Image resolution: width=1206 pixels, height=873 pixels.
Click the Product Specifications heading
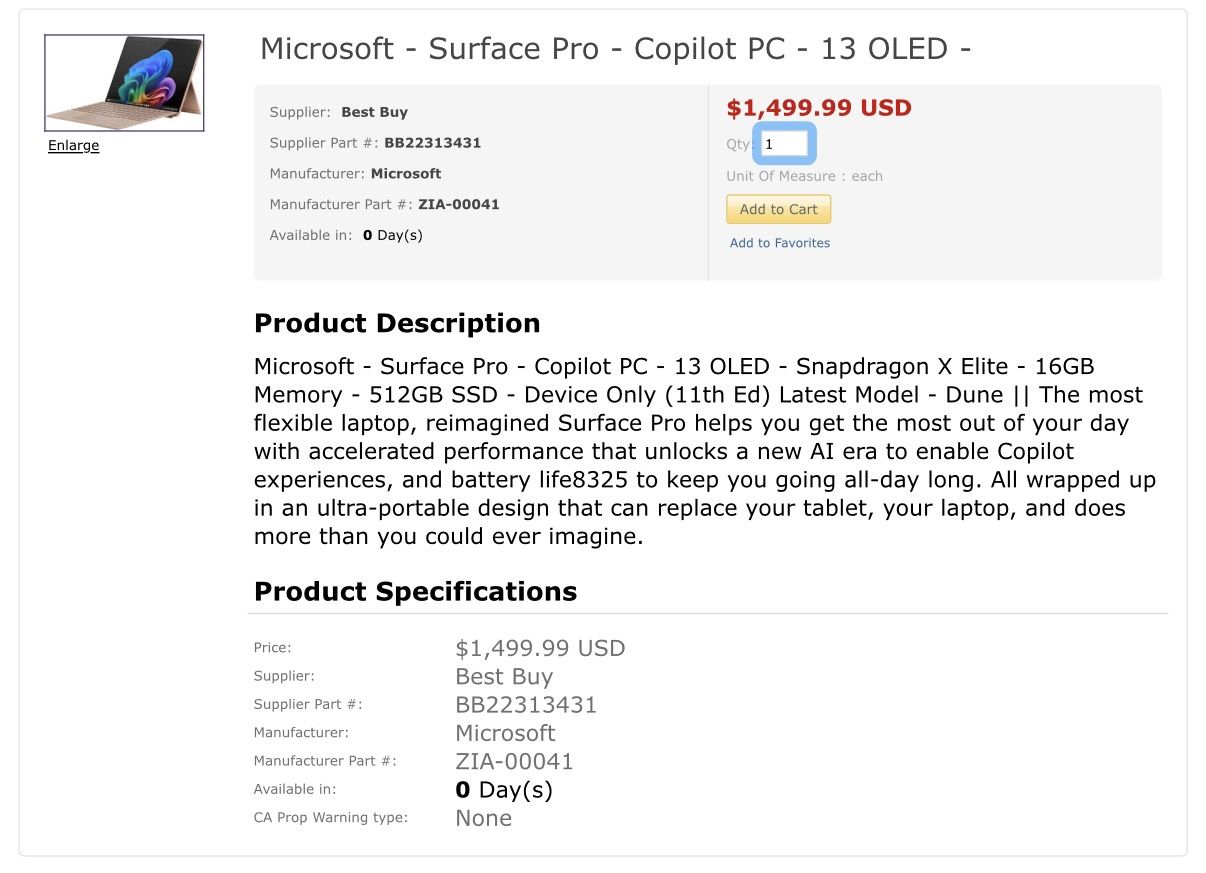click(415, 592)
